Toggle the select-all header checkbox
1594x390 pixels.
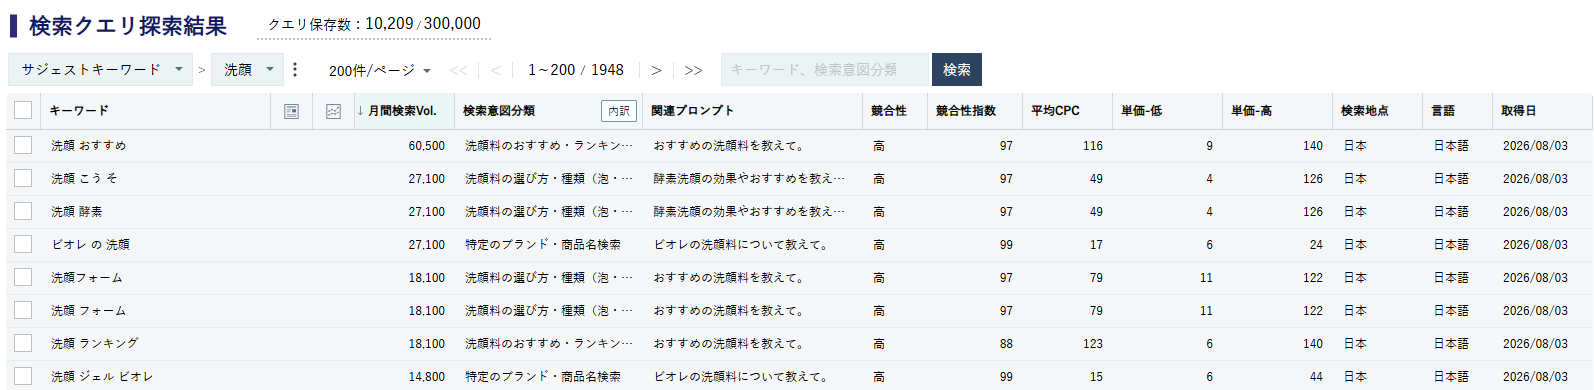(23, 111)
